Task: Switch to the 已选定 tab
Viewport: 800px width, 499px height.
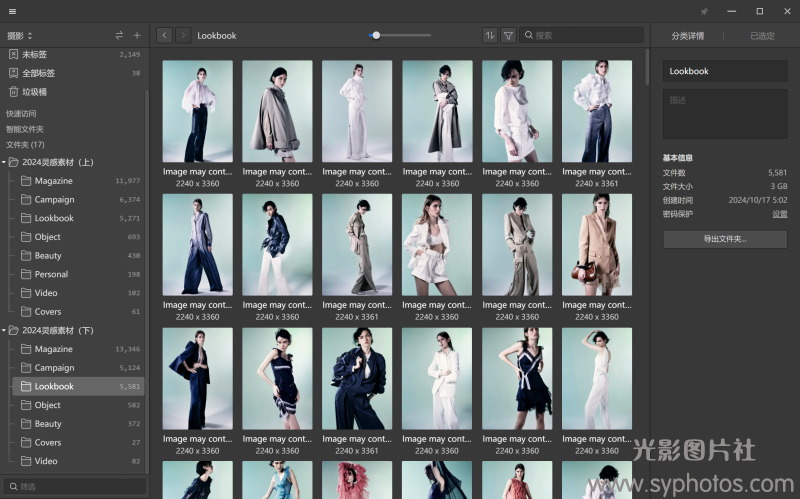Action: [762, 36]
